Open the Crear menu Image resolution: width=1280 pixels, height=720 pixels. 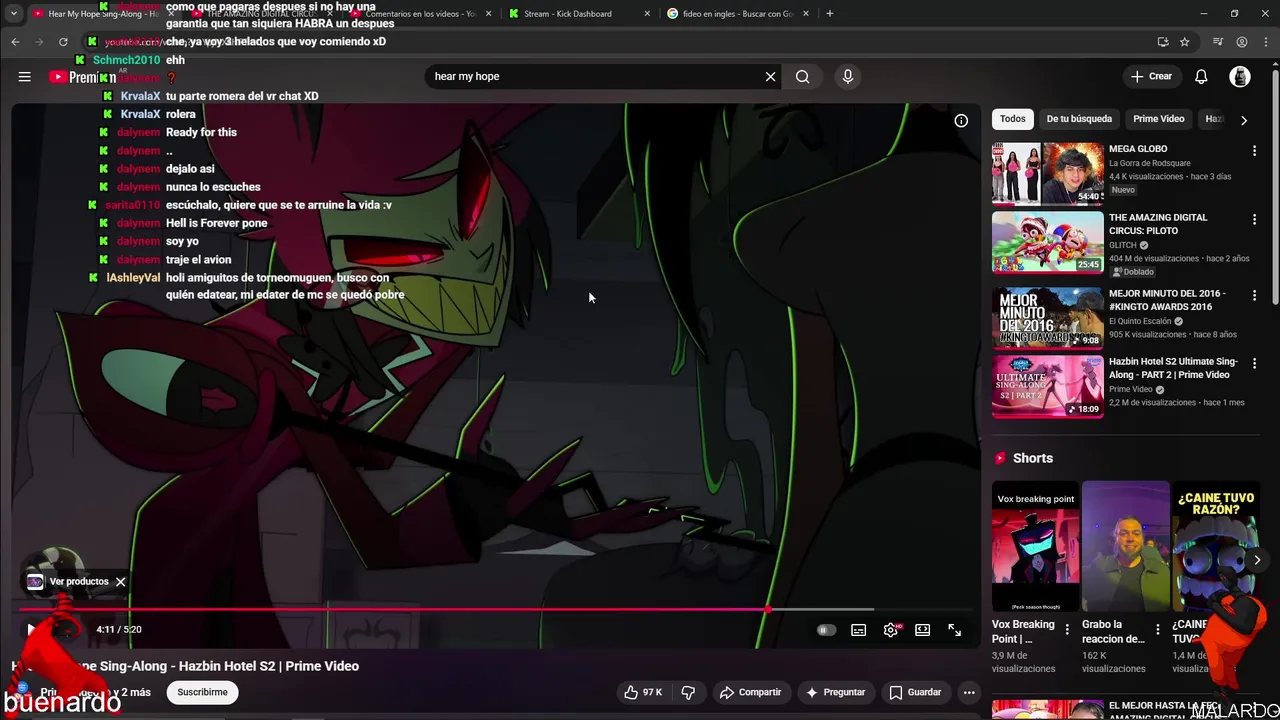pos(1151,76)
